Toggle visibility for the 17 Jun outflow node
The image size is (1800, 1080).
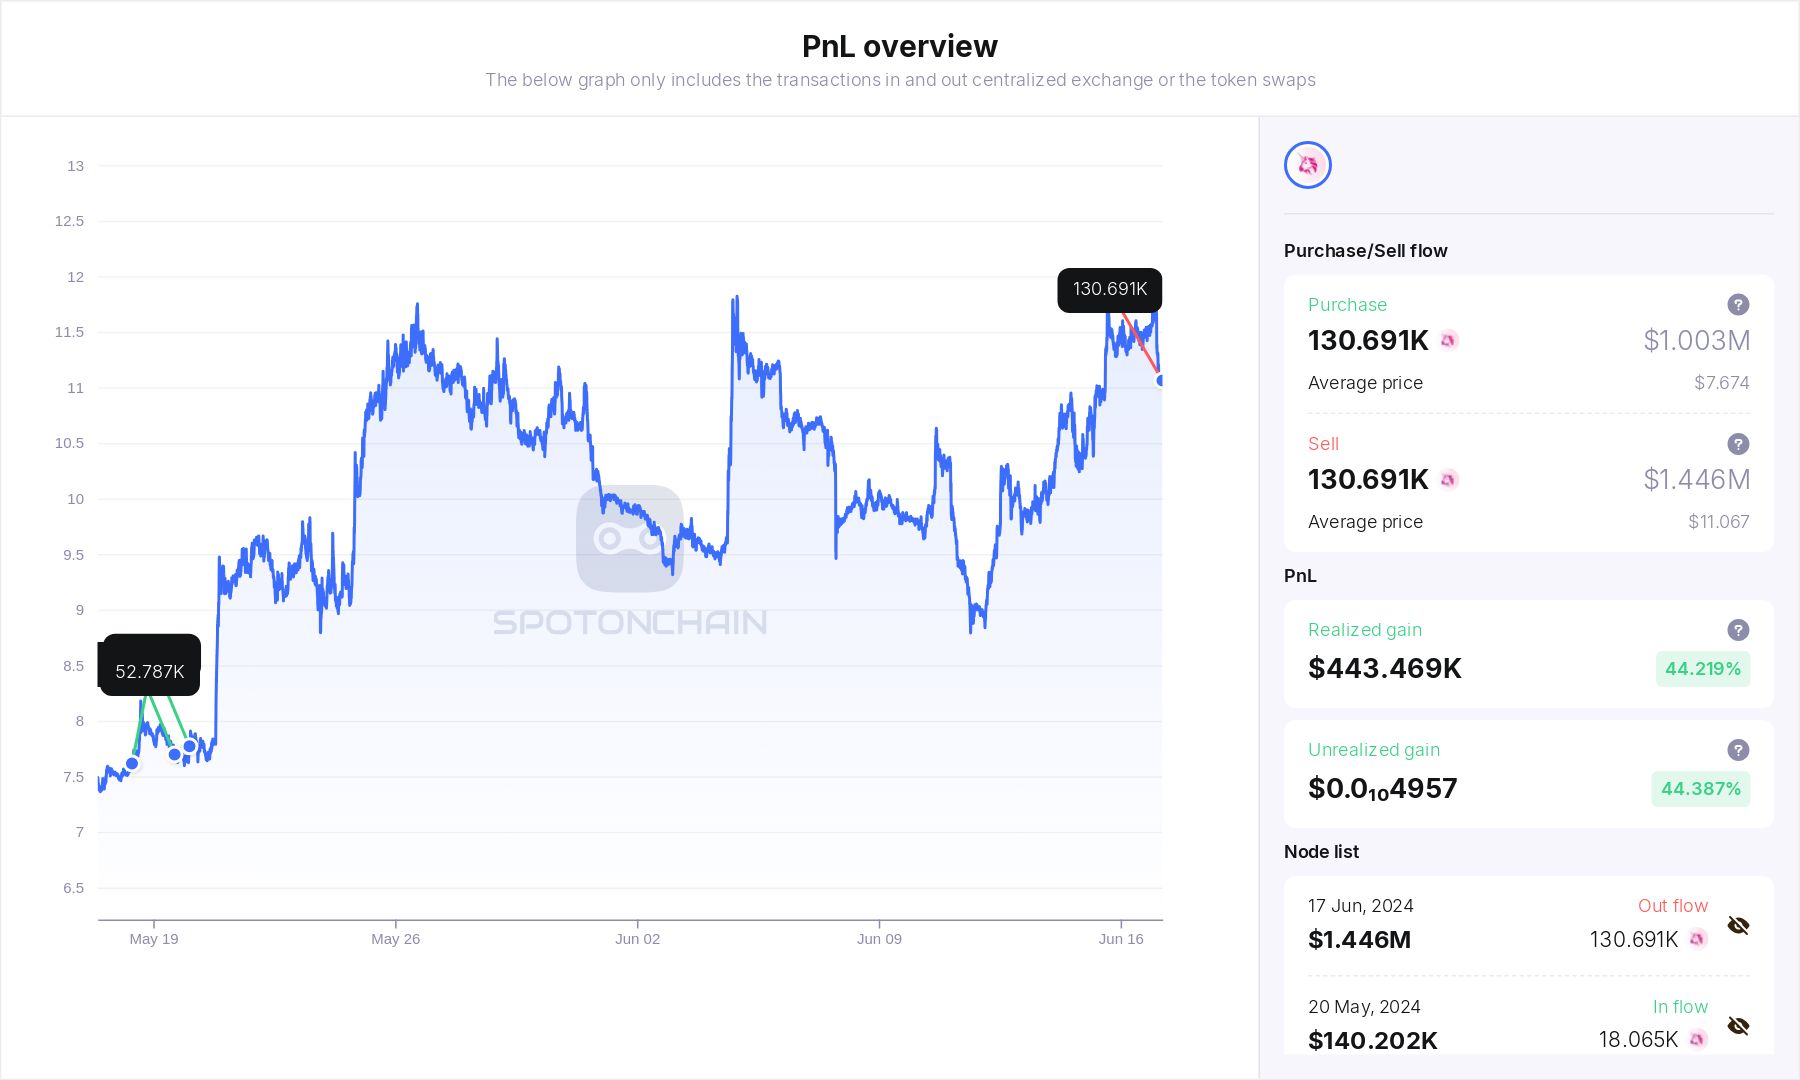coord(1738,925)
